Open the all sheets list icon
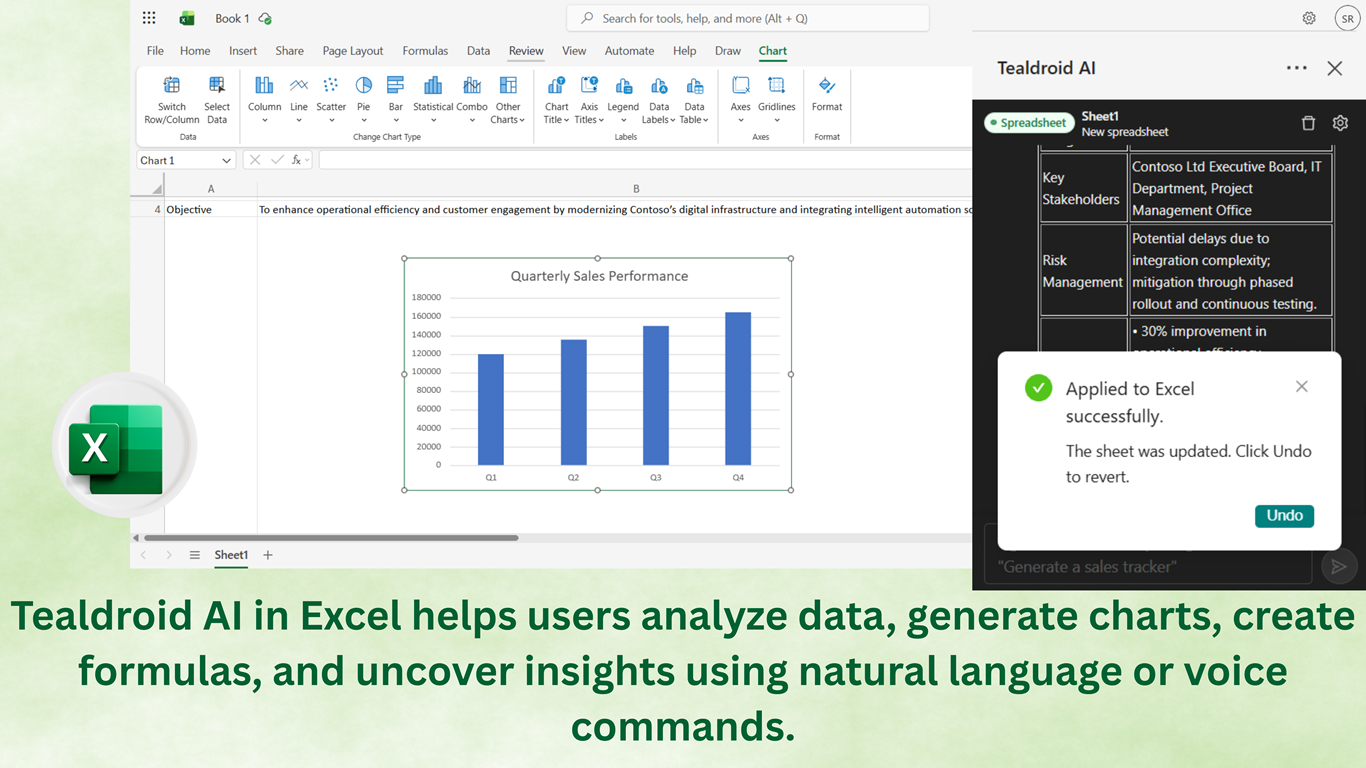The width and height of the screenshot is (1366, 768). point(195,555)
